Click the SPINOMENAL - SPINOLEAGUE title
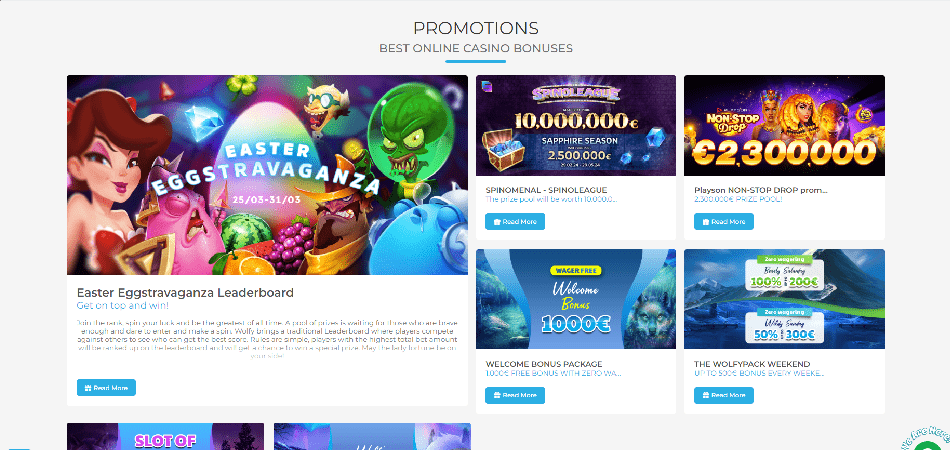Screen dimensions: 950x450 [546, 190]
